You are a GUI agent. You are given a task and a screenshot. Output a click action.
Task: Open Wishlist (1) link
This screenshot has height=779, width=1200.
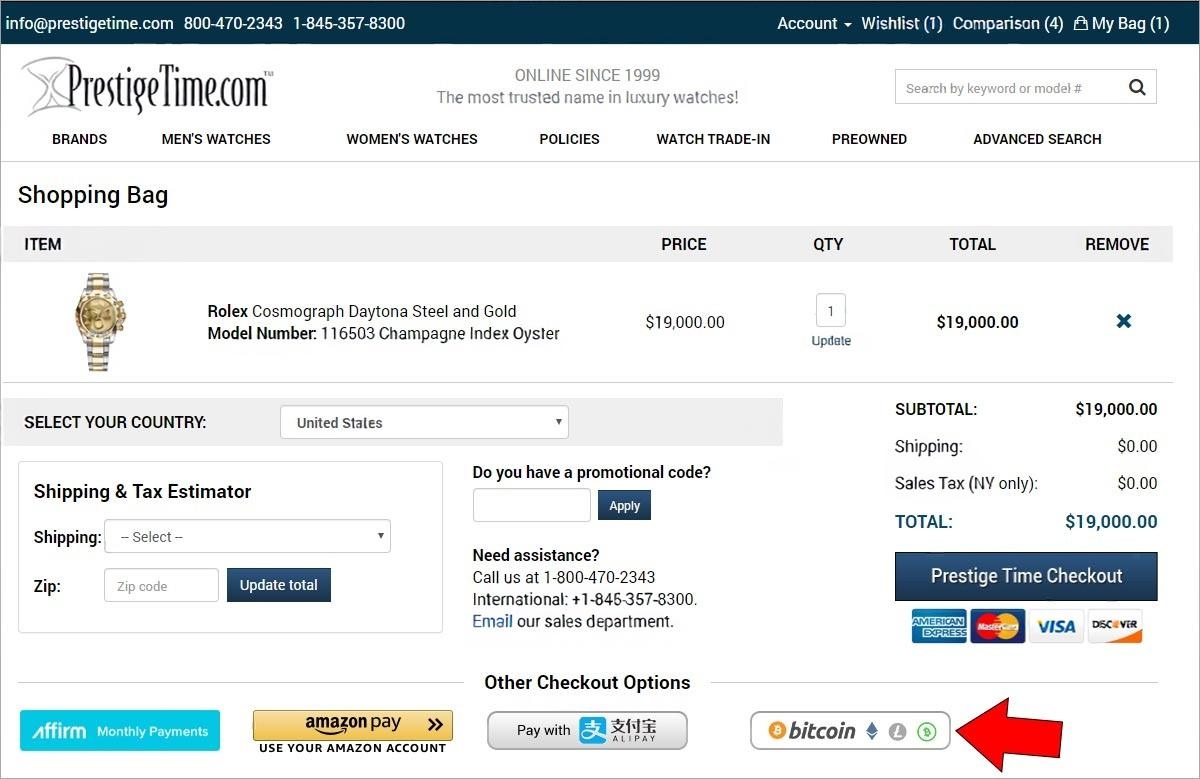(x=902, y=23)
